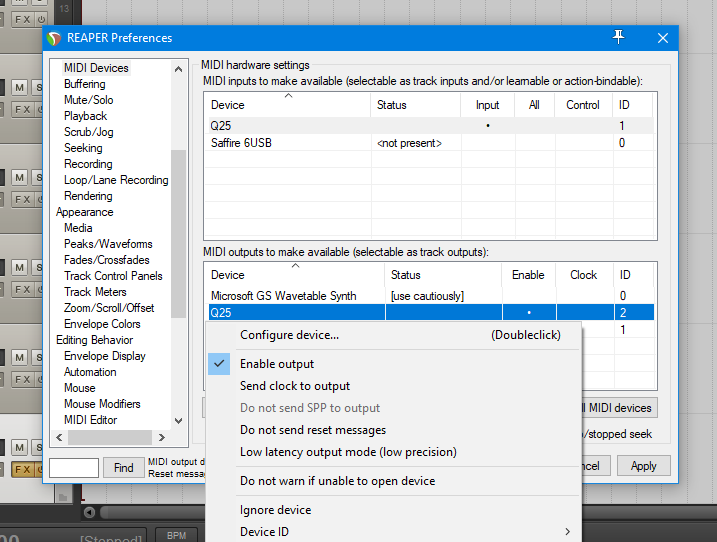
Task: Select Peaks/Waveforms settings
Action: 108,244
